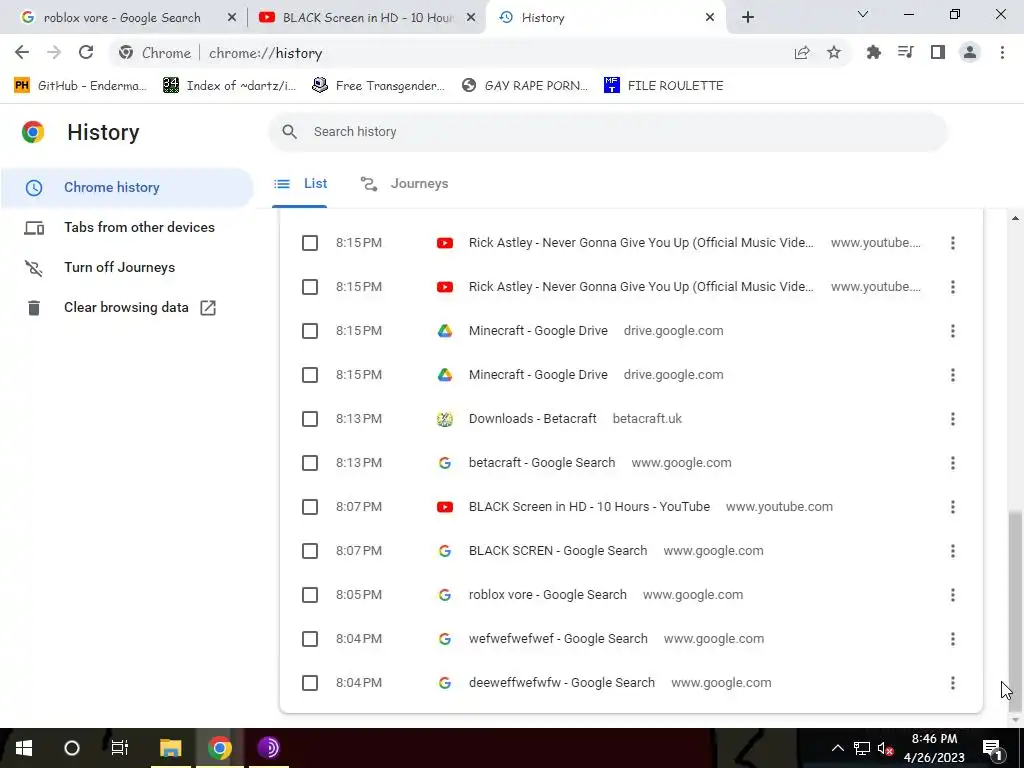Open the Downloads - Betacraft history link
Screen dimensions: 1024x768
(x=532, y=419)
